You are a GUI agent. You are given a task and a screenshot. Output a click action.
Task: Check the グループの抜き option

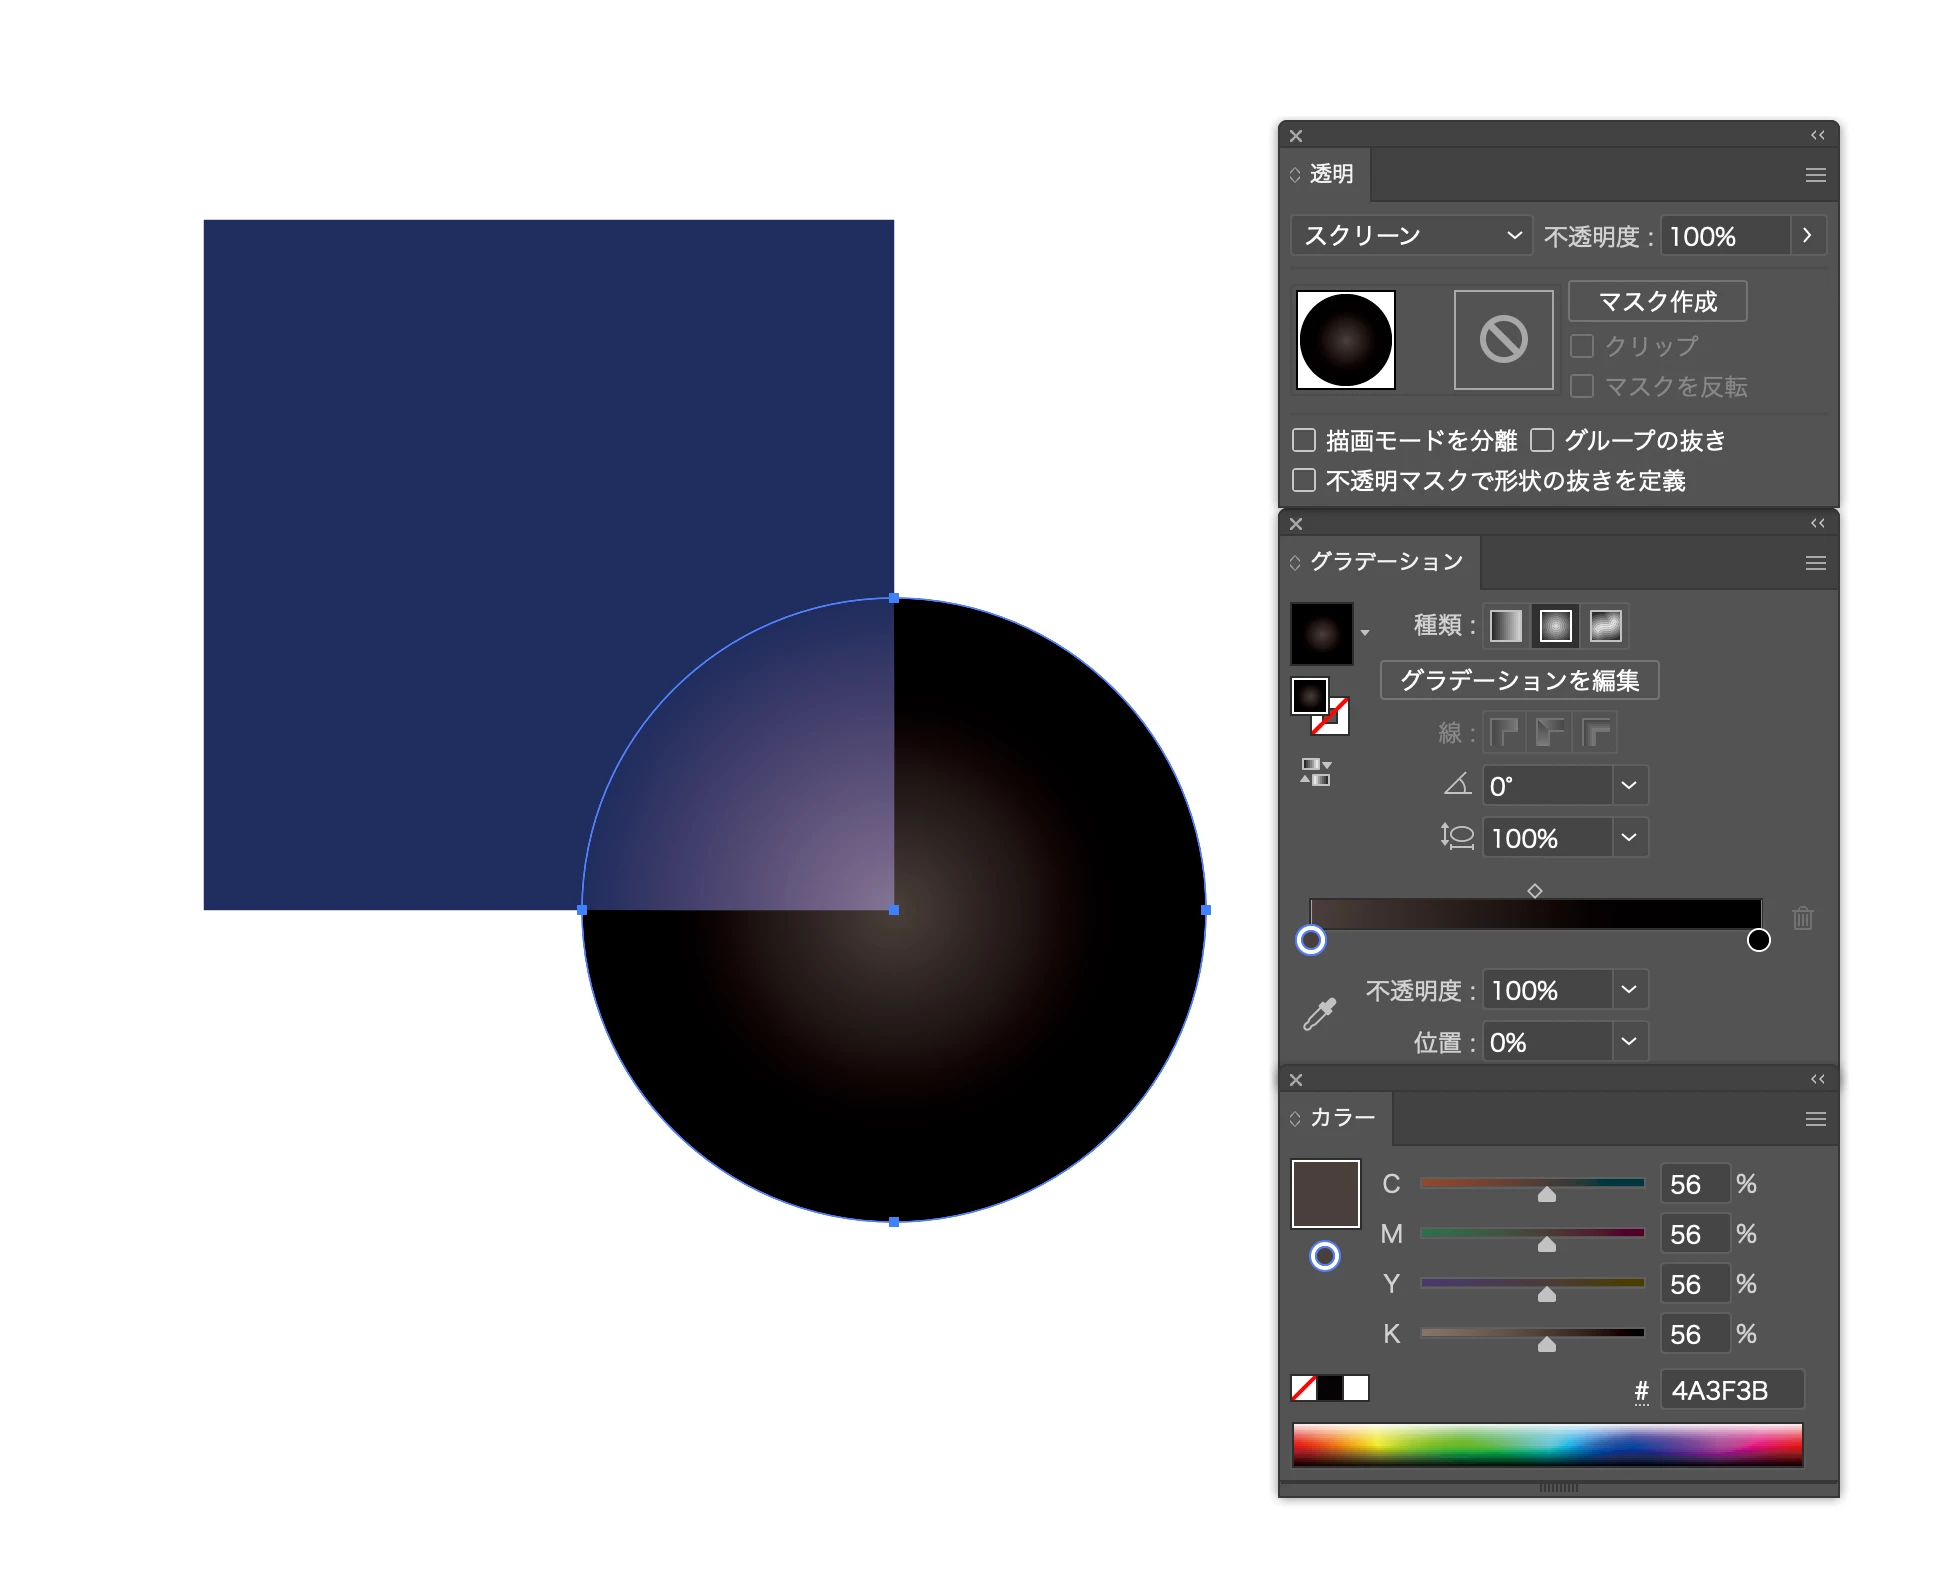coord(1542,440)
